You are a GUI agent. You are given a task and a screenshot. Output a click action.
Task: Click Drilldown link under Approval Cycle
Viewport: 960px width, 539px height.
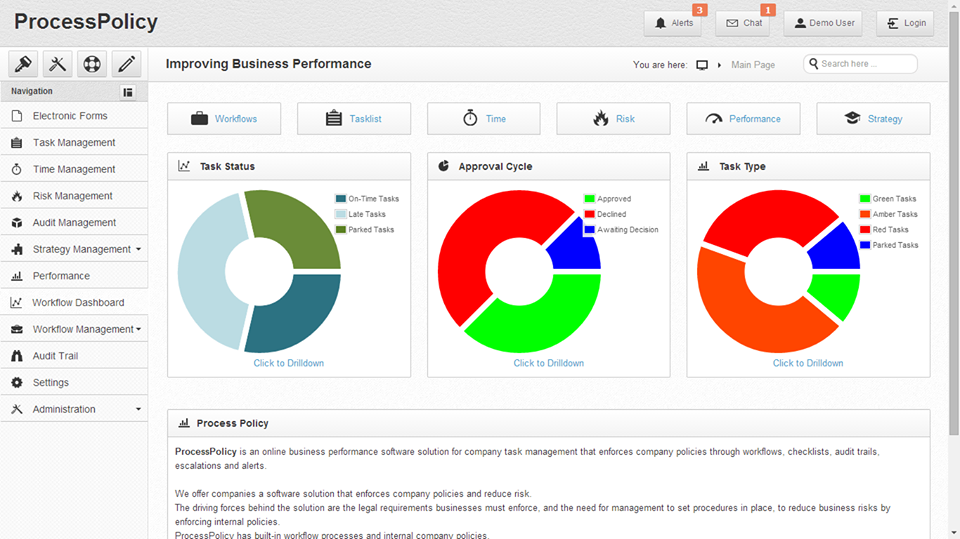549,363
